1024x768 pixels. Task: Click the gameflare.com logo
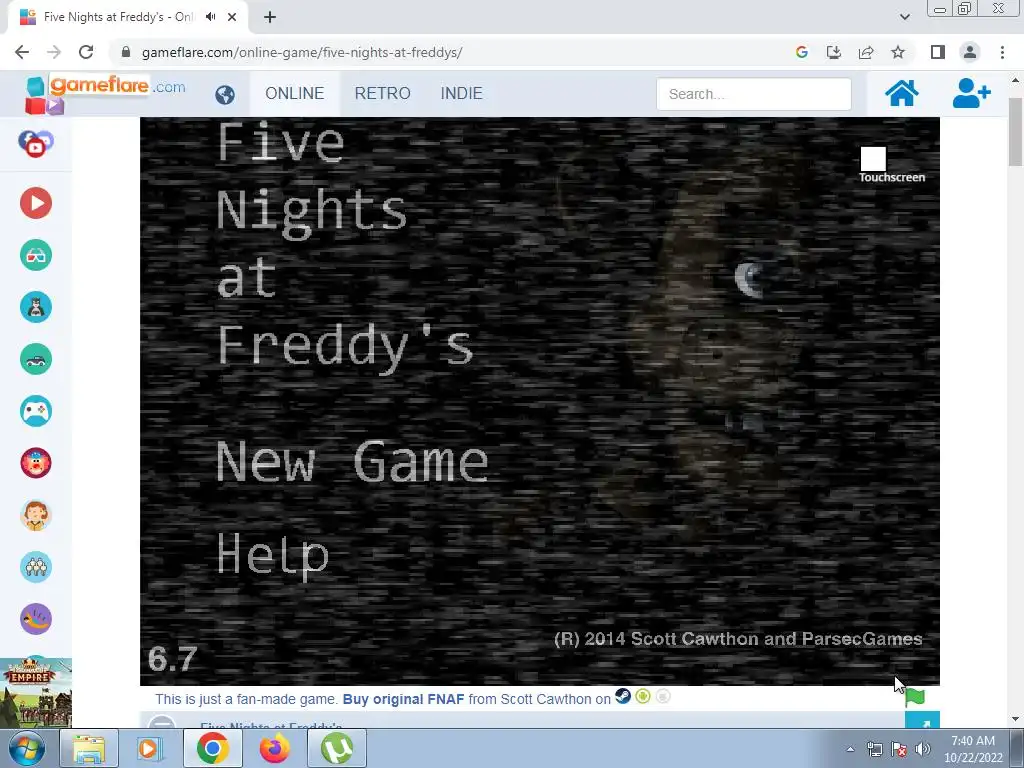[x=104, y=93]
